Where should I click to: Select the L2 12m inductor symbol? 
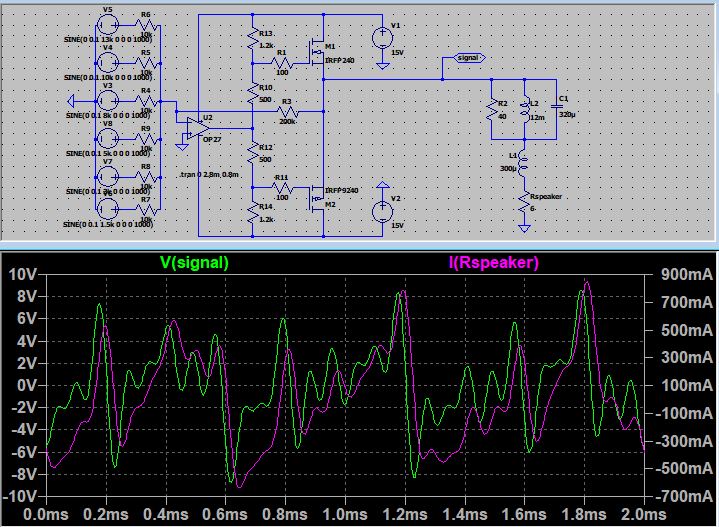point(525,111)
